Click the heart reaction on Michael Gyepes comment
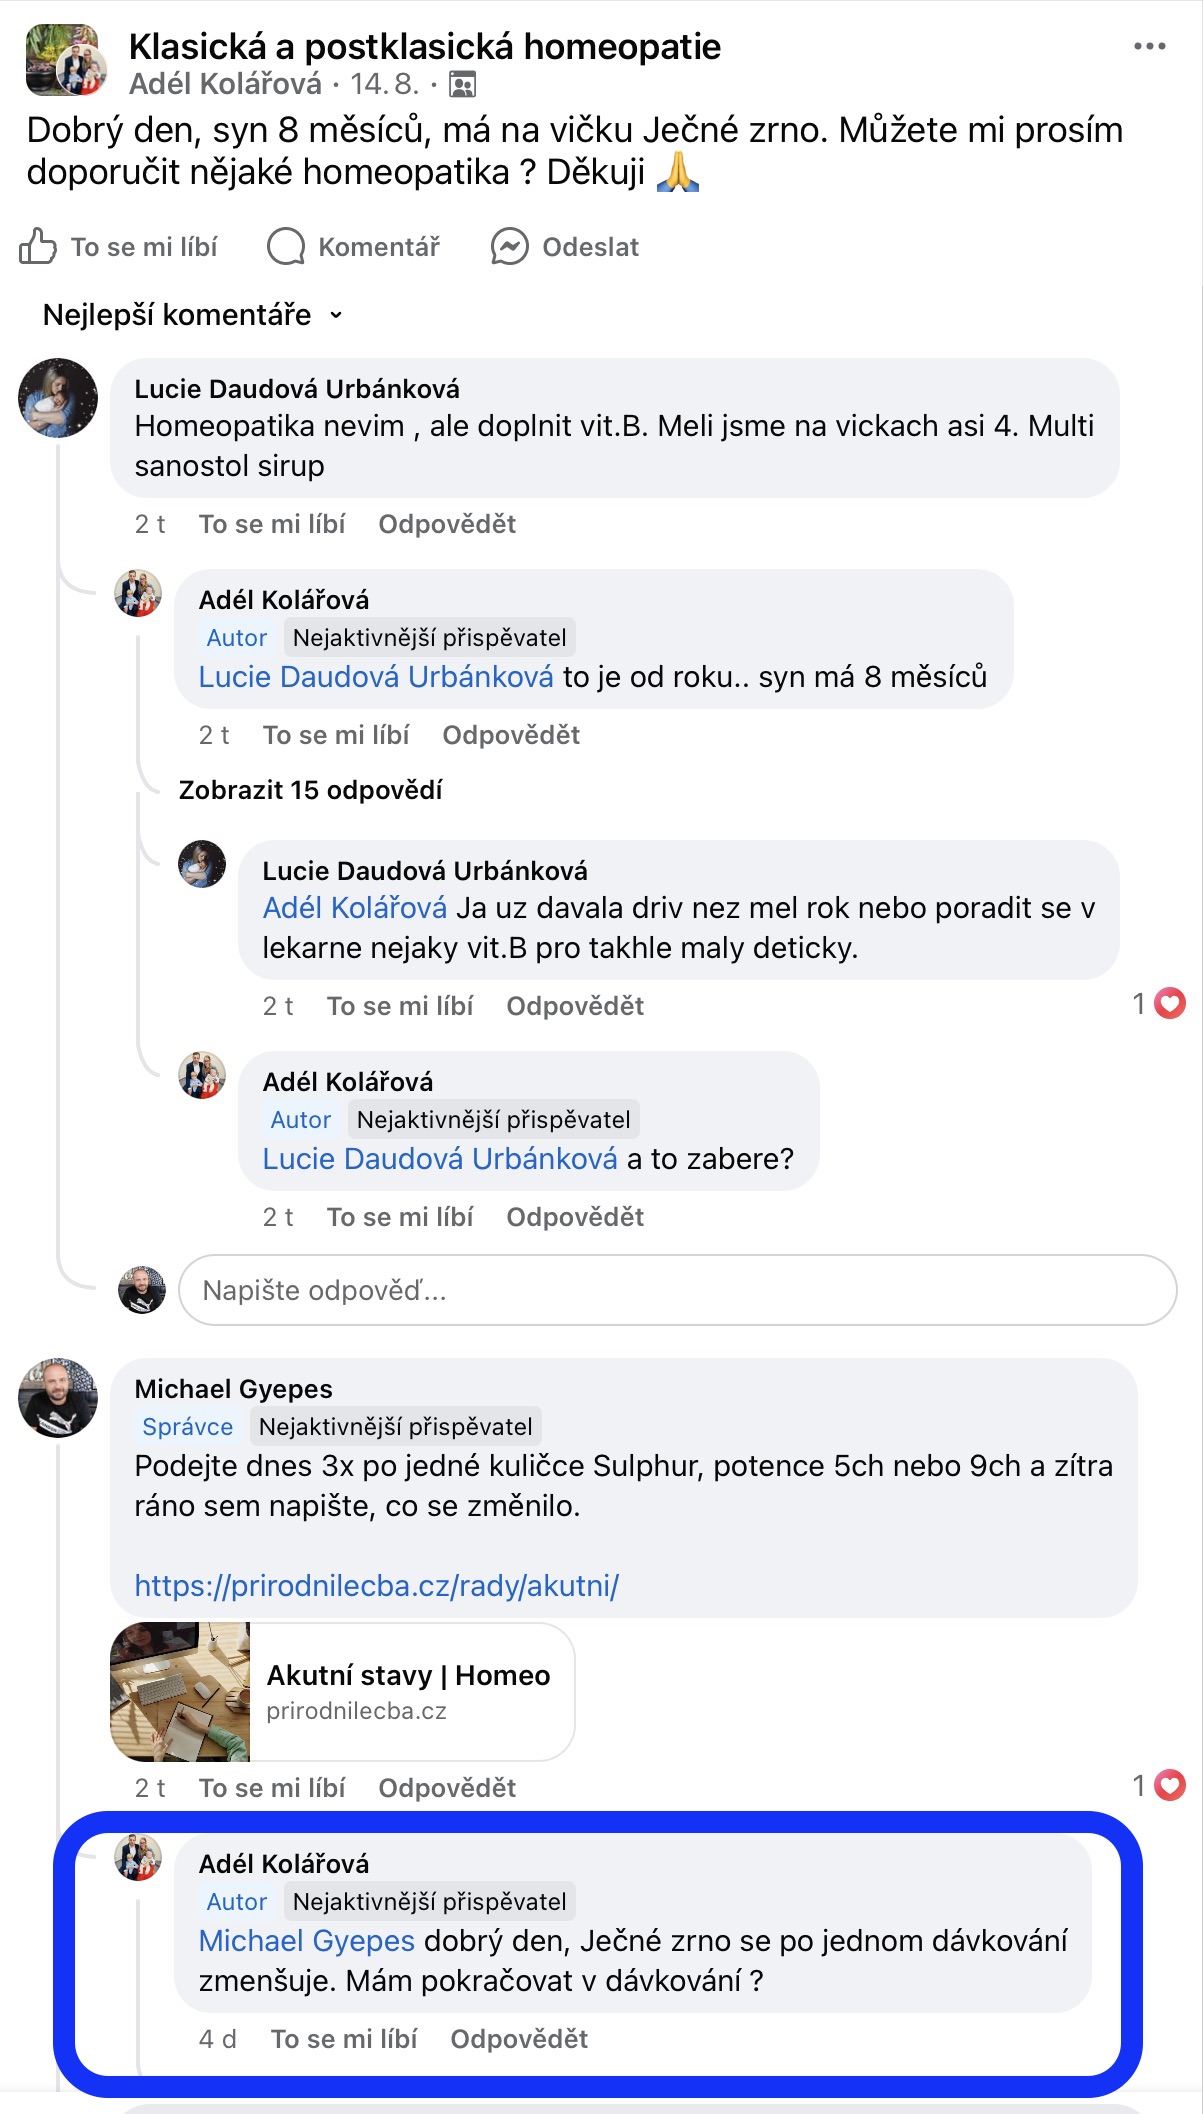The image size is (1203, 2114). [1169, 1785]
